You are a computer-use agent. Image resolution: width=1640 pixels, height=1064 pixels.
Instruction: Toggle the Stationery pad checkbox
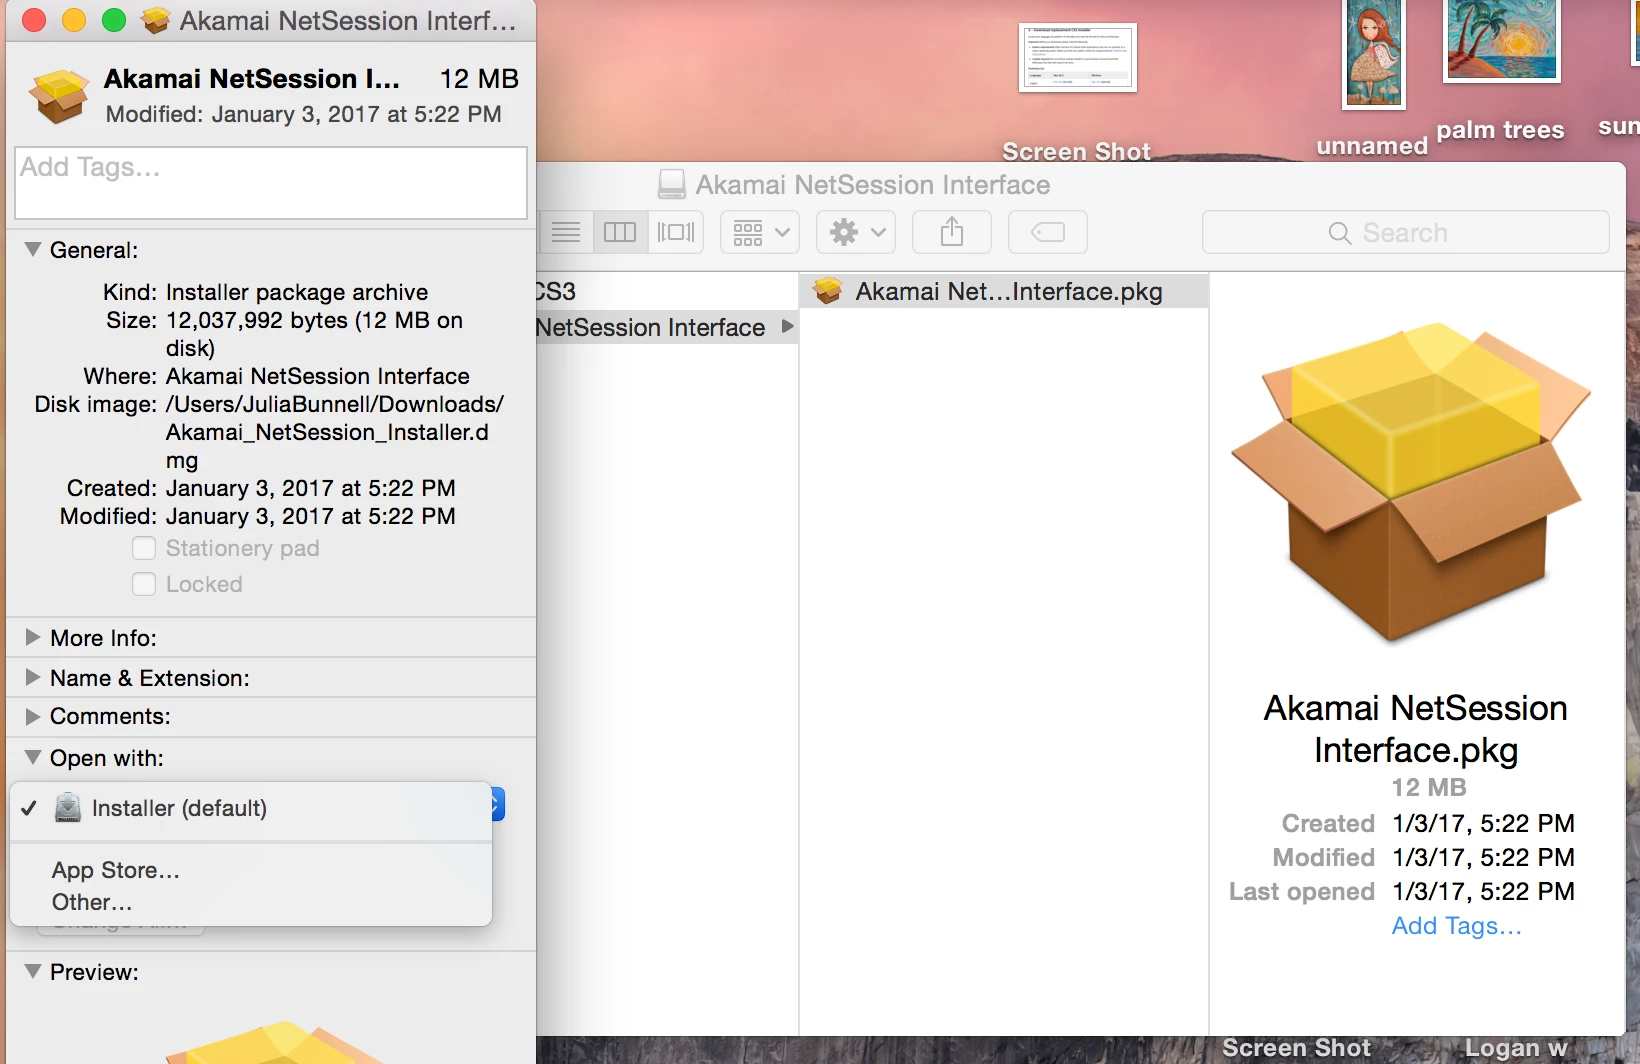pyautogui.click(x=144, y=548)
